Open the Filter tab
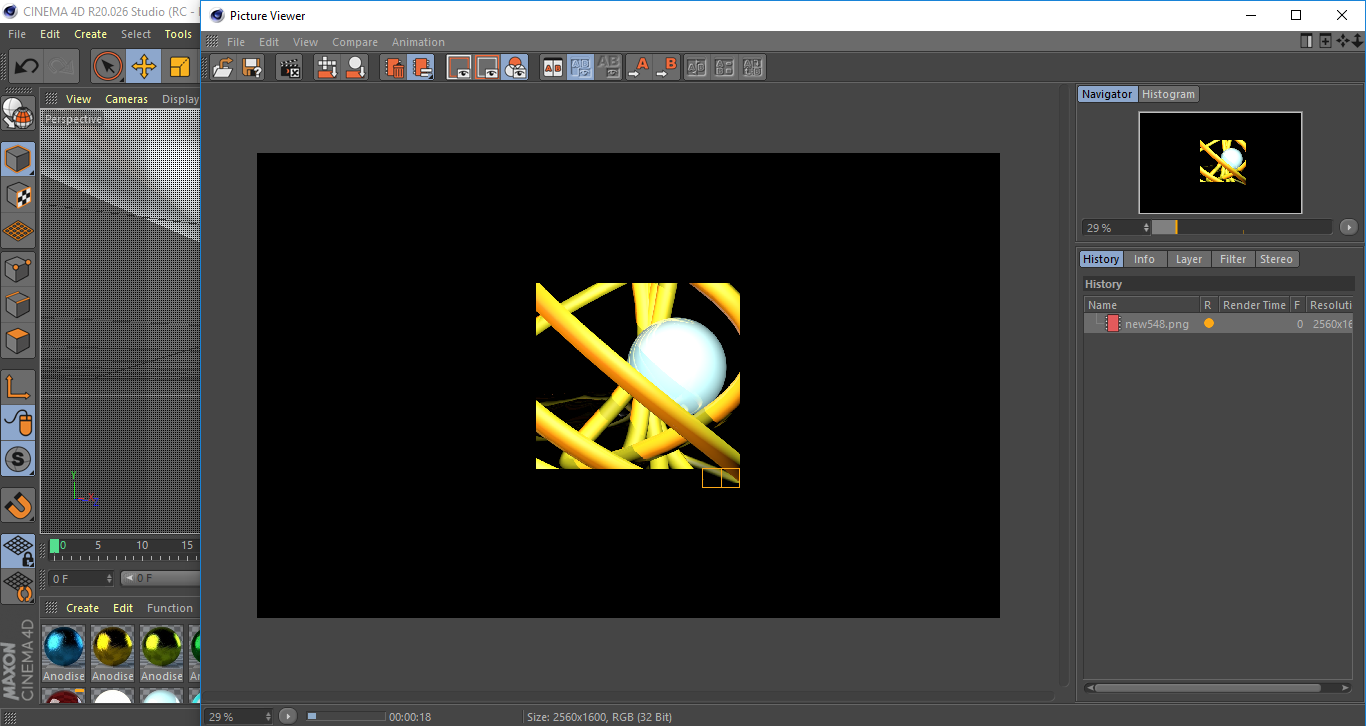 pos(1233,259)
